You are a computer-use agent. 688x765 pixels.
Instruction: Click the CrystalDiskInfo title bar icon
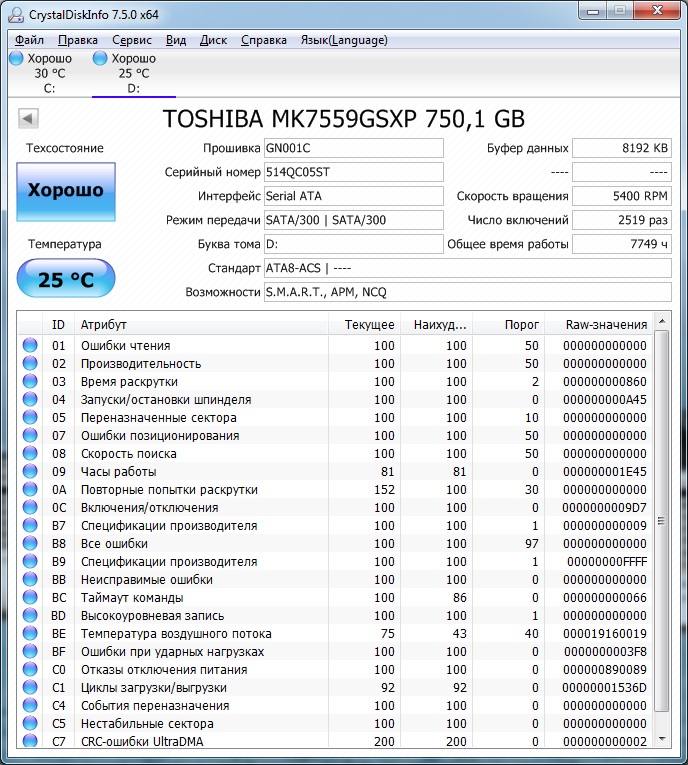click(x=16, y=15)
